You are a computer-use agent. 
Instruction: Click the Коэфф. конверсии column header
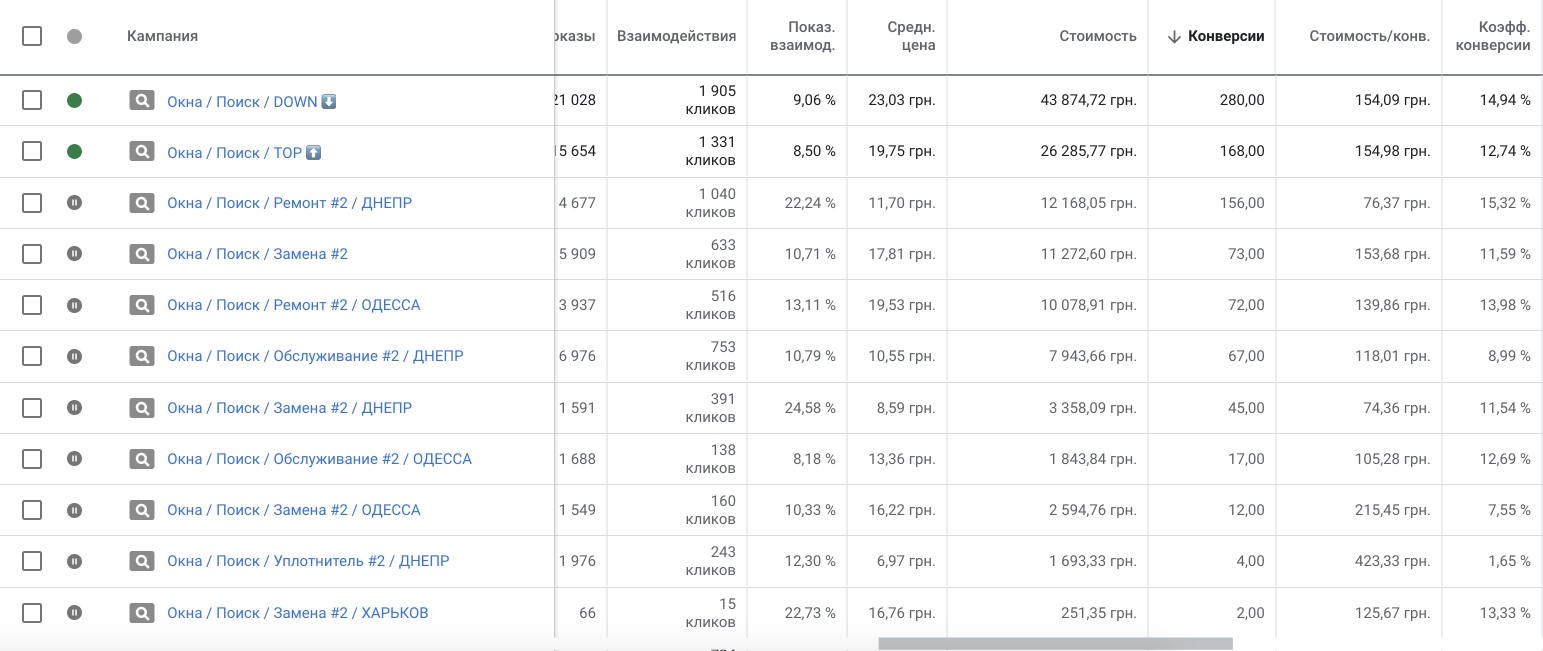pos(1492,36)
